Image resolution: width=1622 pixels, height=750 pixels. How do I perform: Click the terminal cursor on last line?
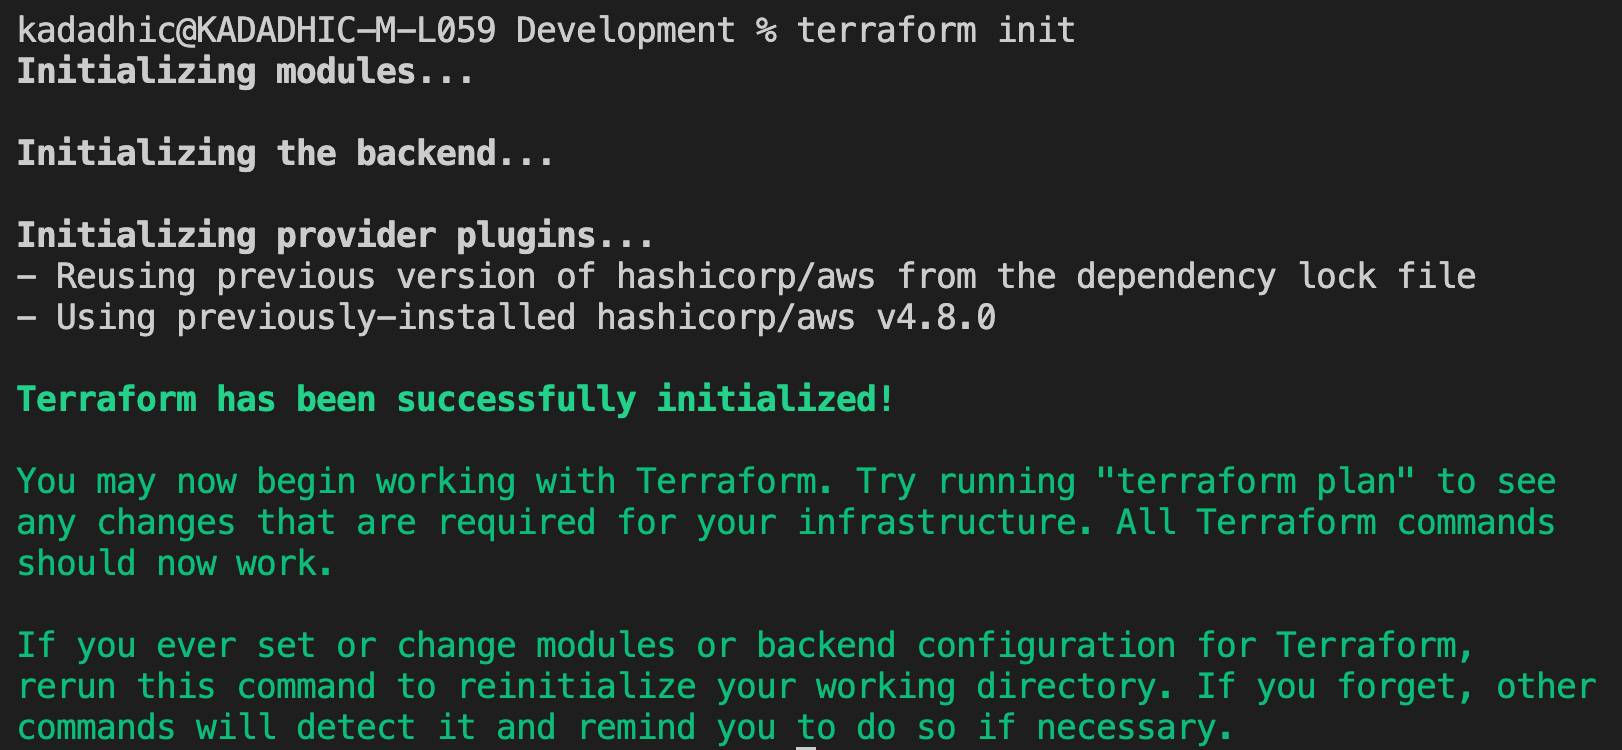[806, 745]
